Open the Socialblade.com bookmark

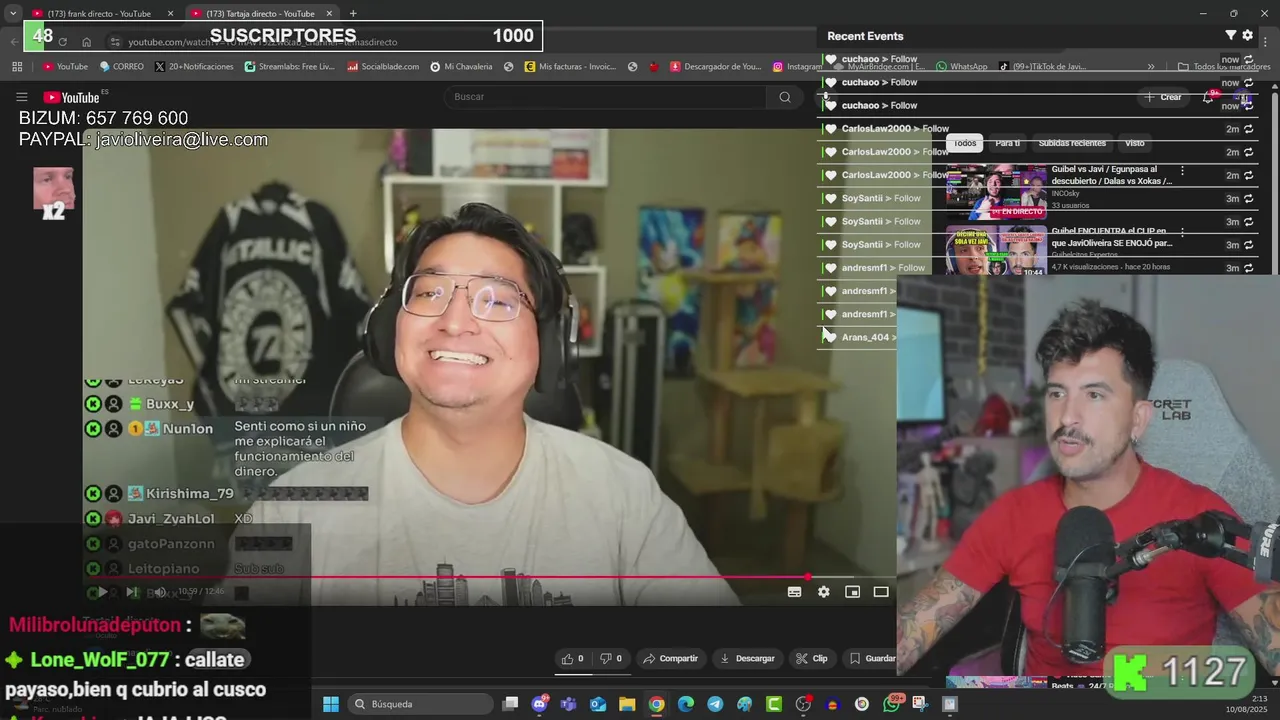pyautogui.click(x=383, y=67)
